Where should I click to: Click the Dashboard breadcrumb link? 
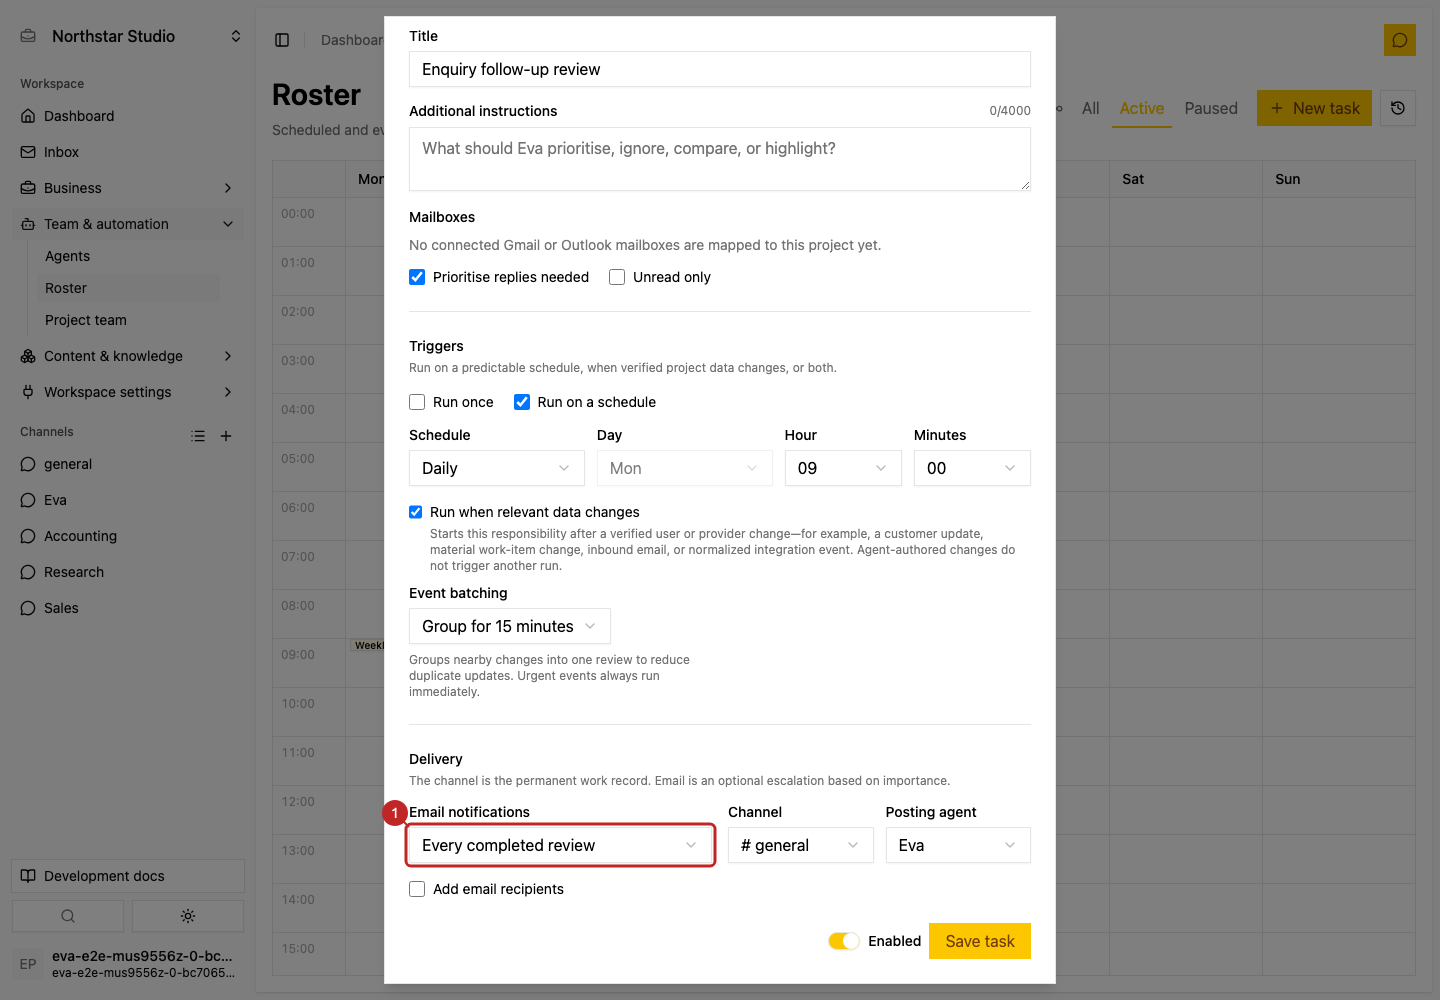pyautogui.click(x=352, y=40)
